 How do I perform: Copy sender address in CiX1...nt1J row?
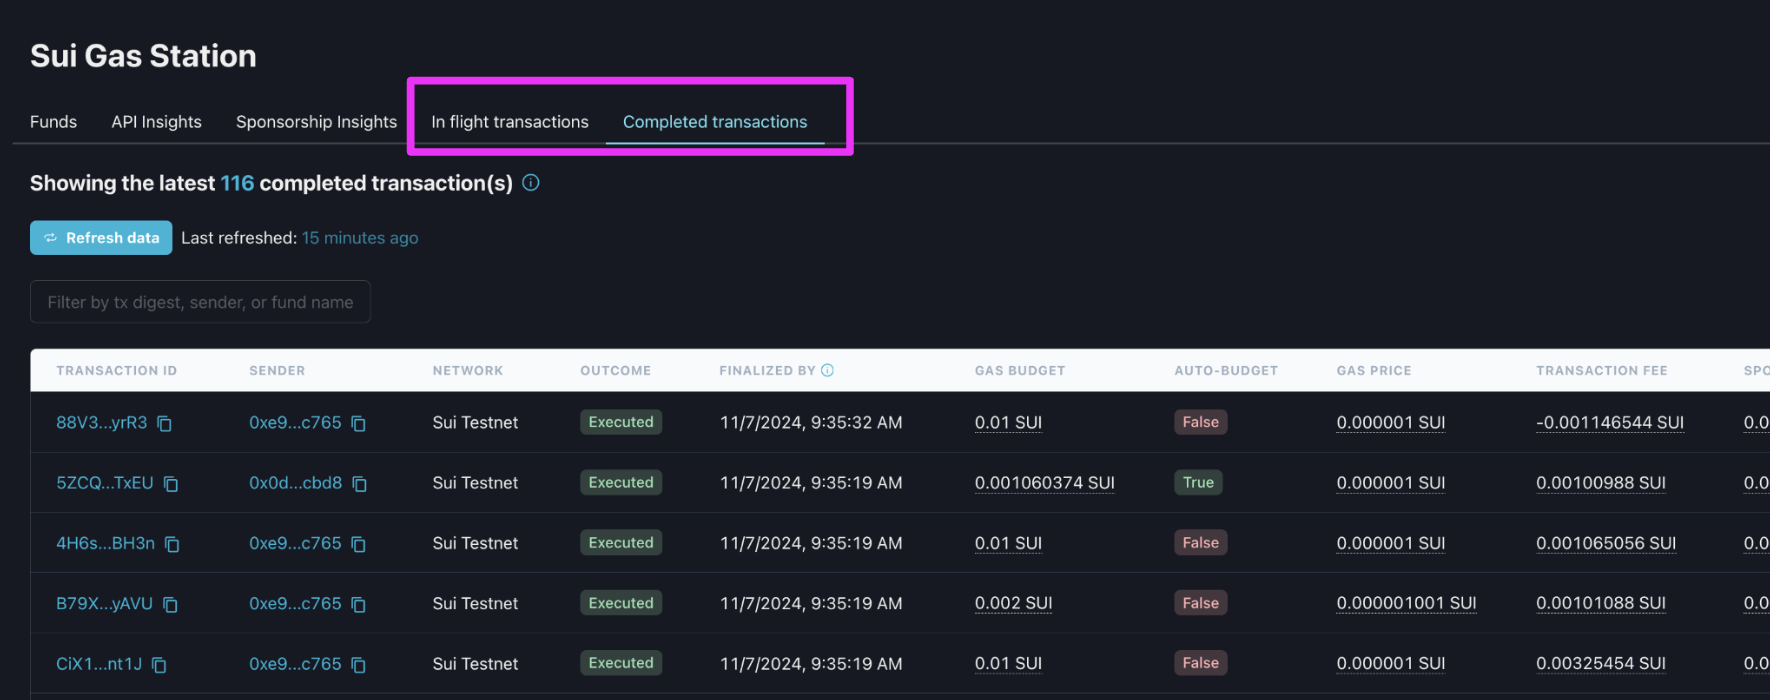[x=359, y=664]
